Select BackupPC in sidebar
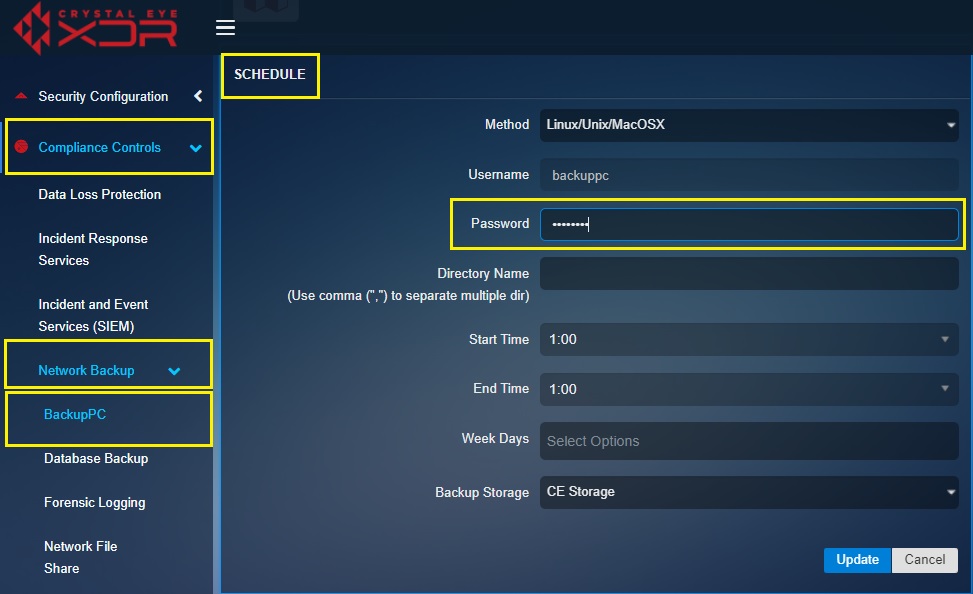This screenshot has height=594, width=973. coord(74,415)
